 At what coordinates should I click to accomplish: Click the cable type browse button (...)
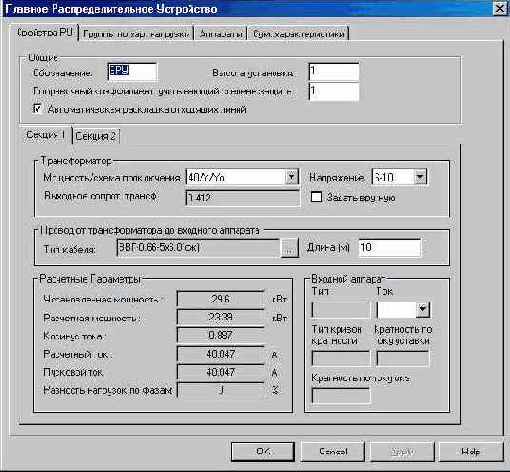[289, 248]
